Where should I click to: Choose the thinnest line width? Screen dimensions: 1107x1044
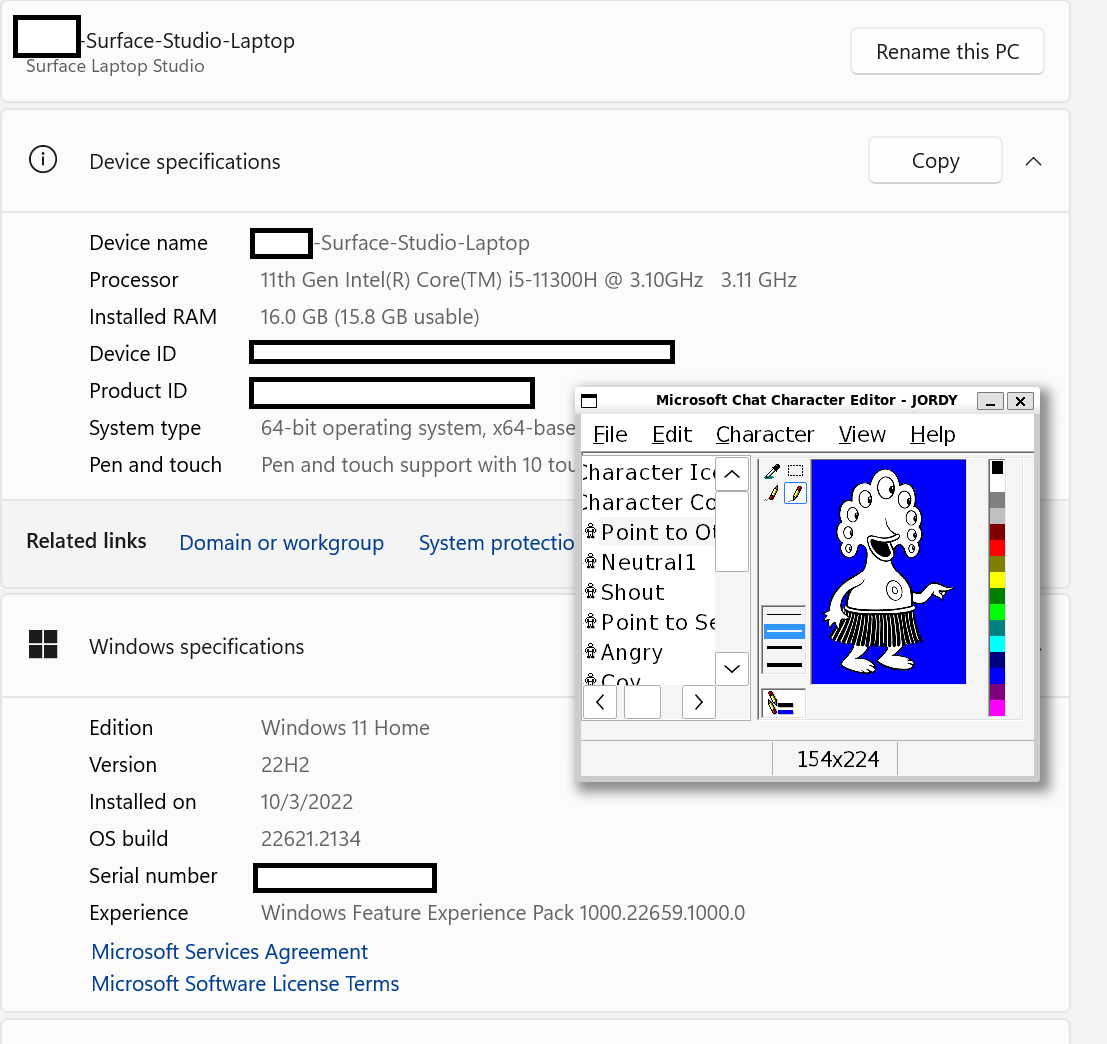pos(784,615)
